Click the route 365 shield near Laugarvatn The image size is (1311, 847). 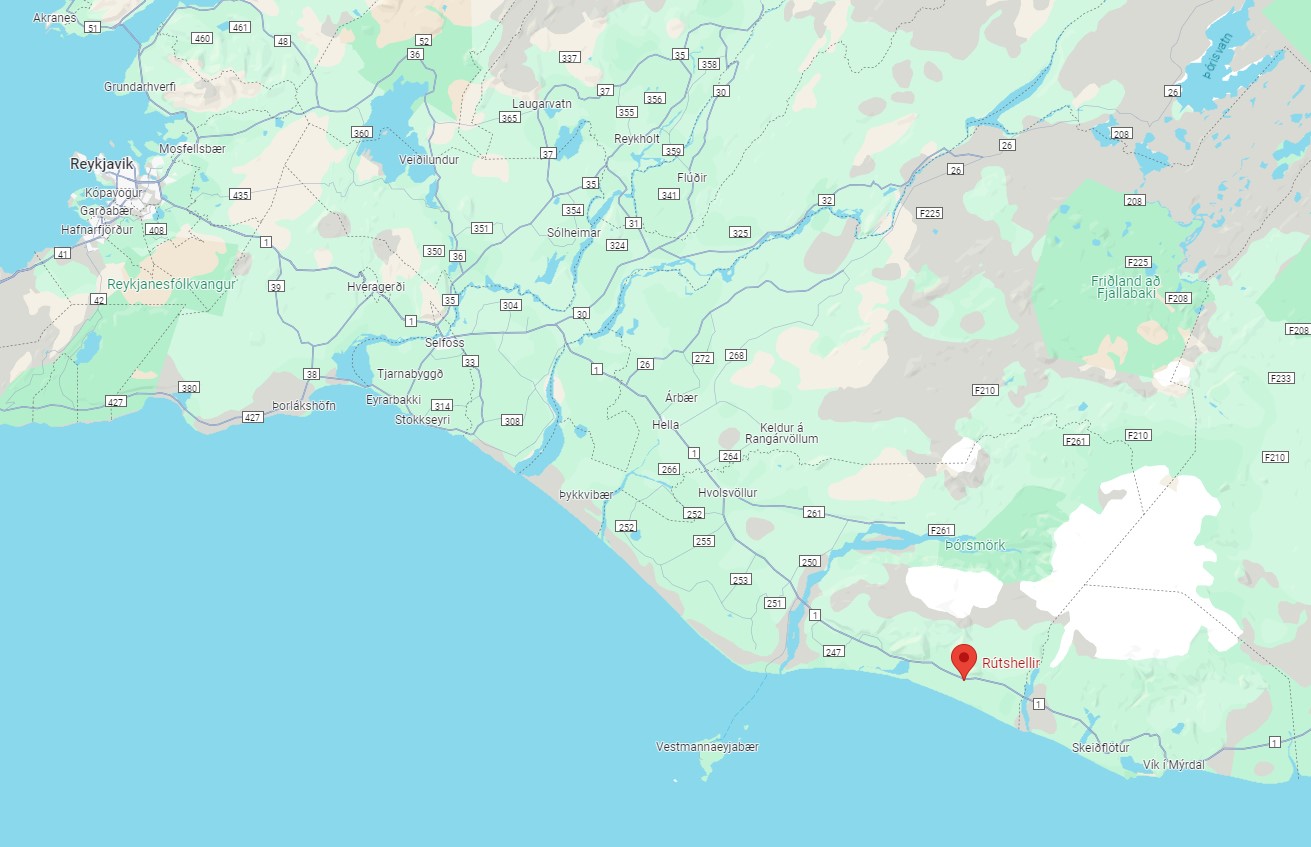(x=510, y=118)
